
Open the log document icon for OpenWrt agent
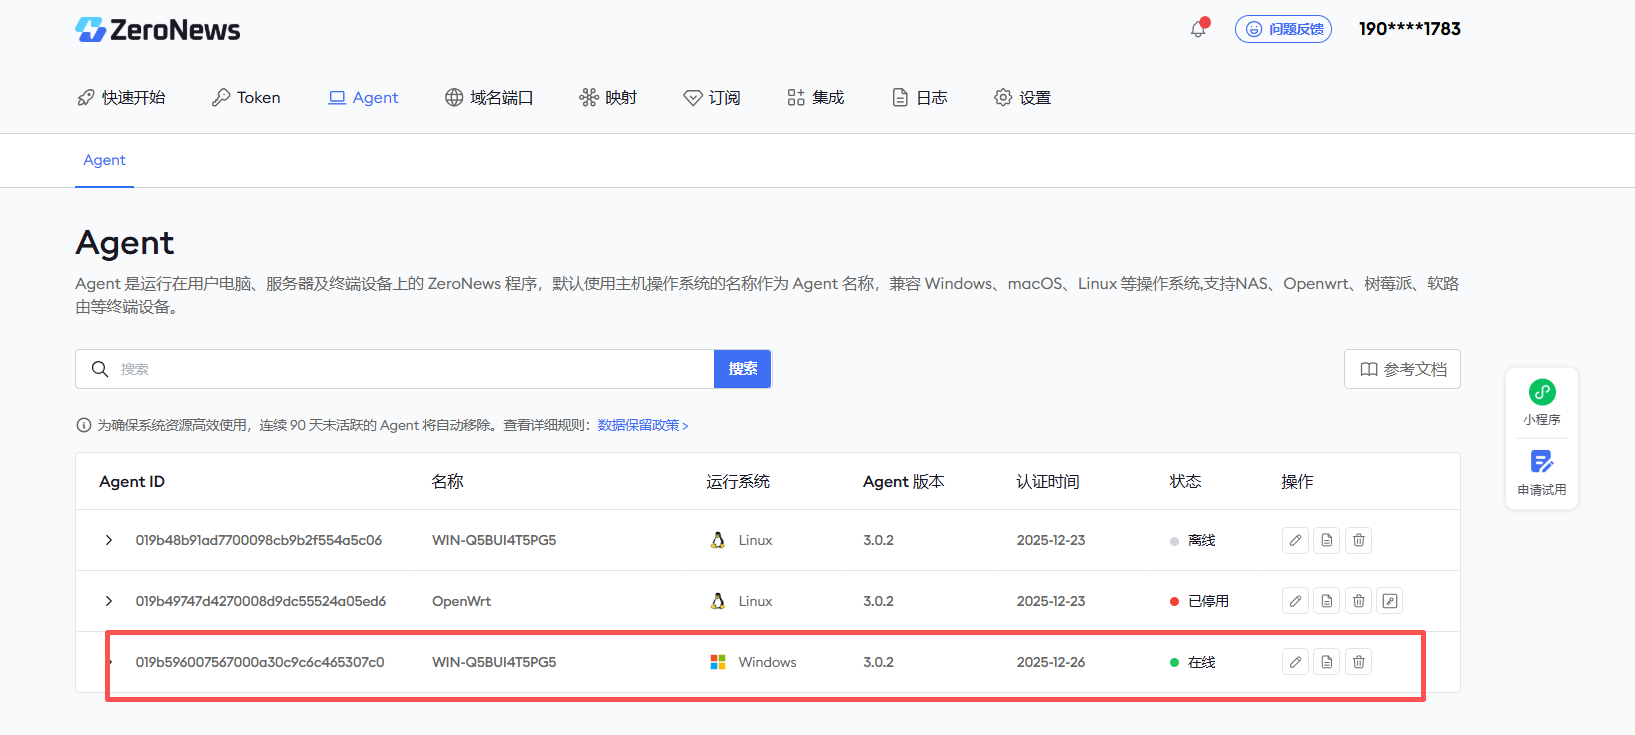(1327, 601)
